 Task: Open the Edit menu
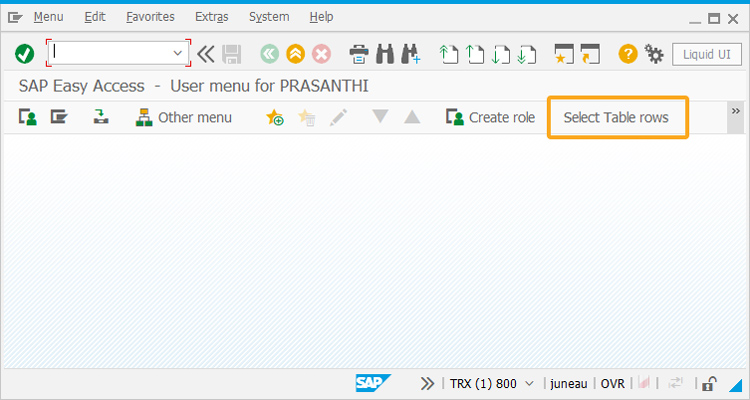coord(95,17)
